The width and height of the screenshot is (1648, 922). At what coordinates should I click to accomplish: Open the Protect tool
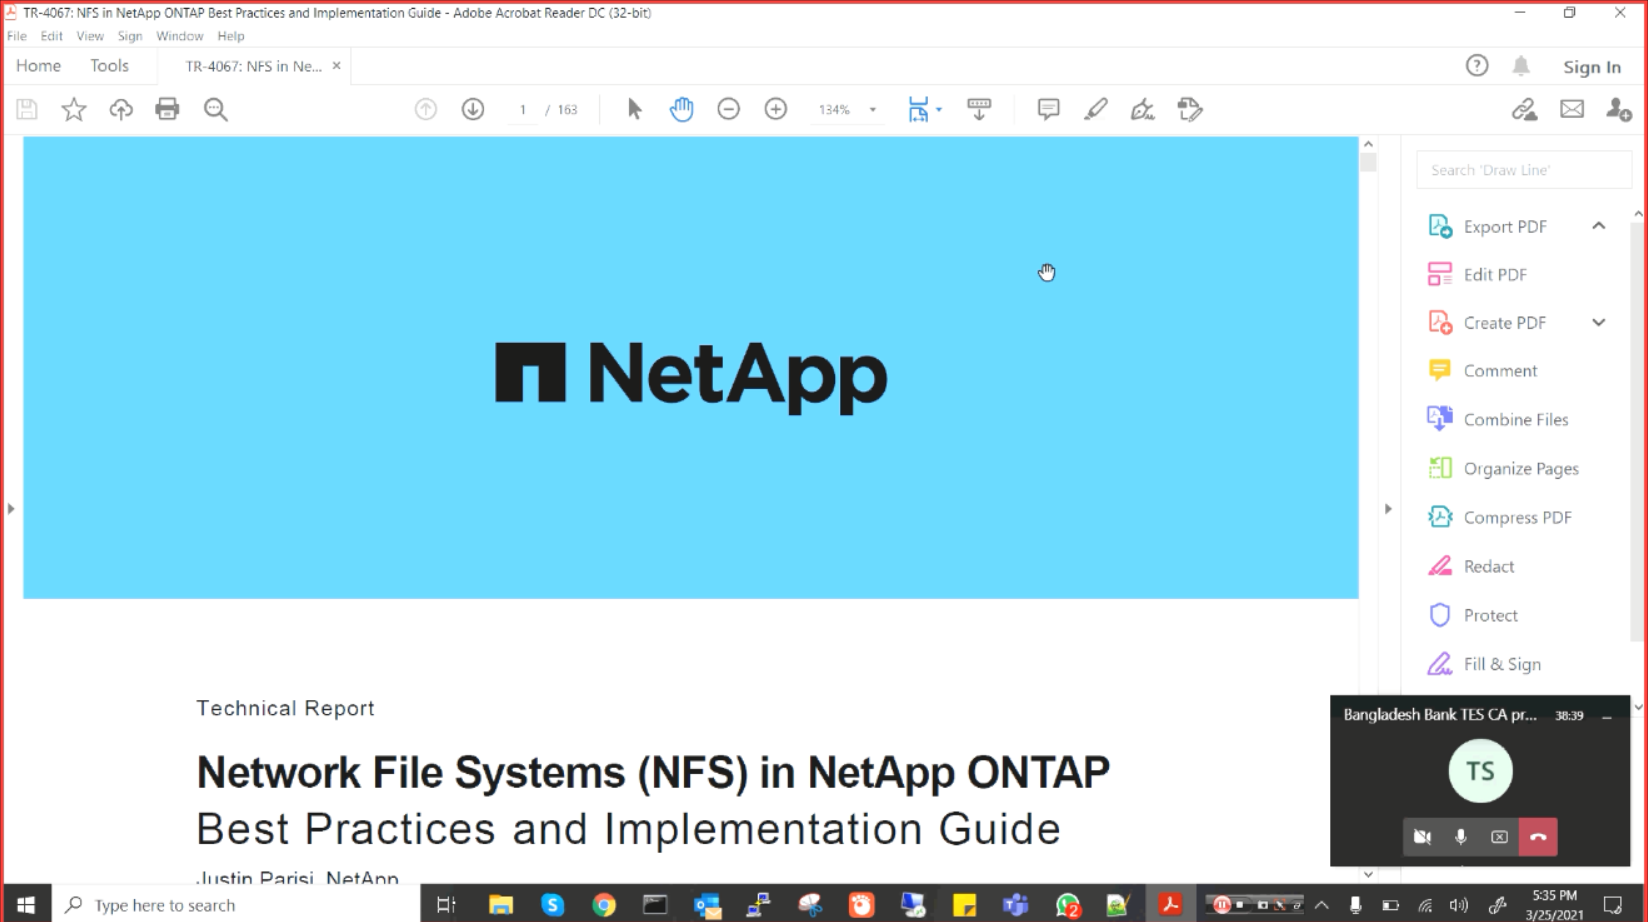(1490, 616)
